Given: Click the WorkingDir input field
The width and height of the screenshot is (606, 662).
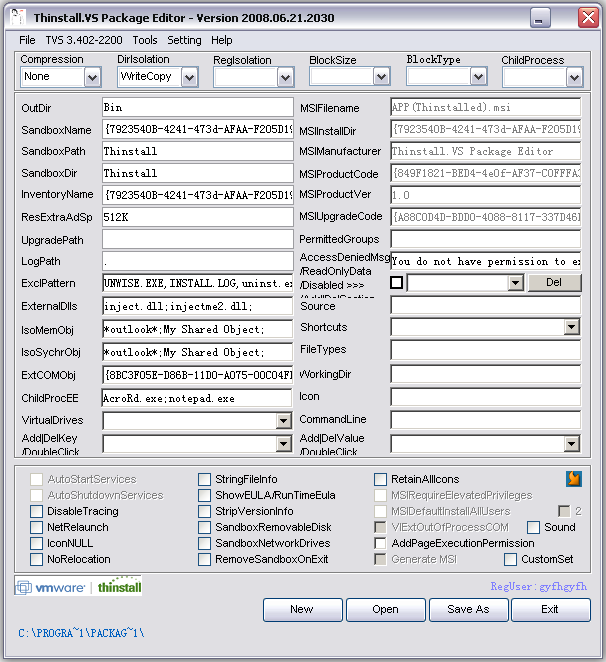Looking at the screenshot, I should pyautogui.click(x=486, y=374).
